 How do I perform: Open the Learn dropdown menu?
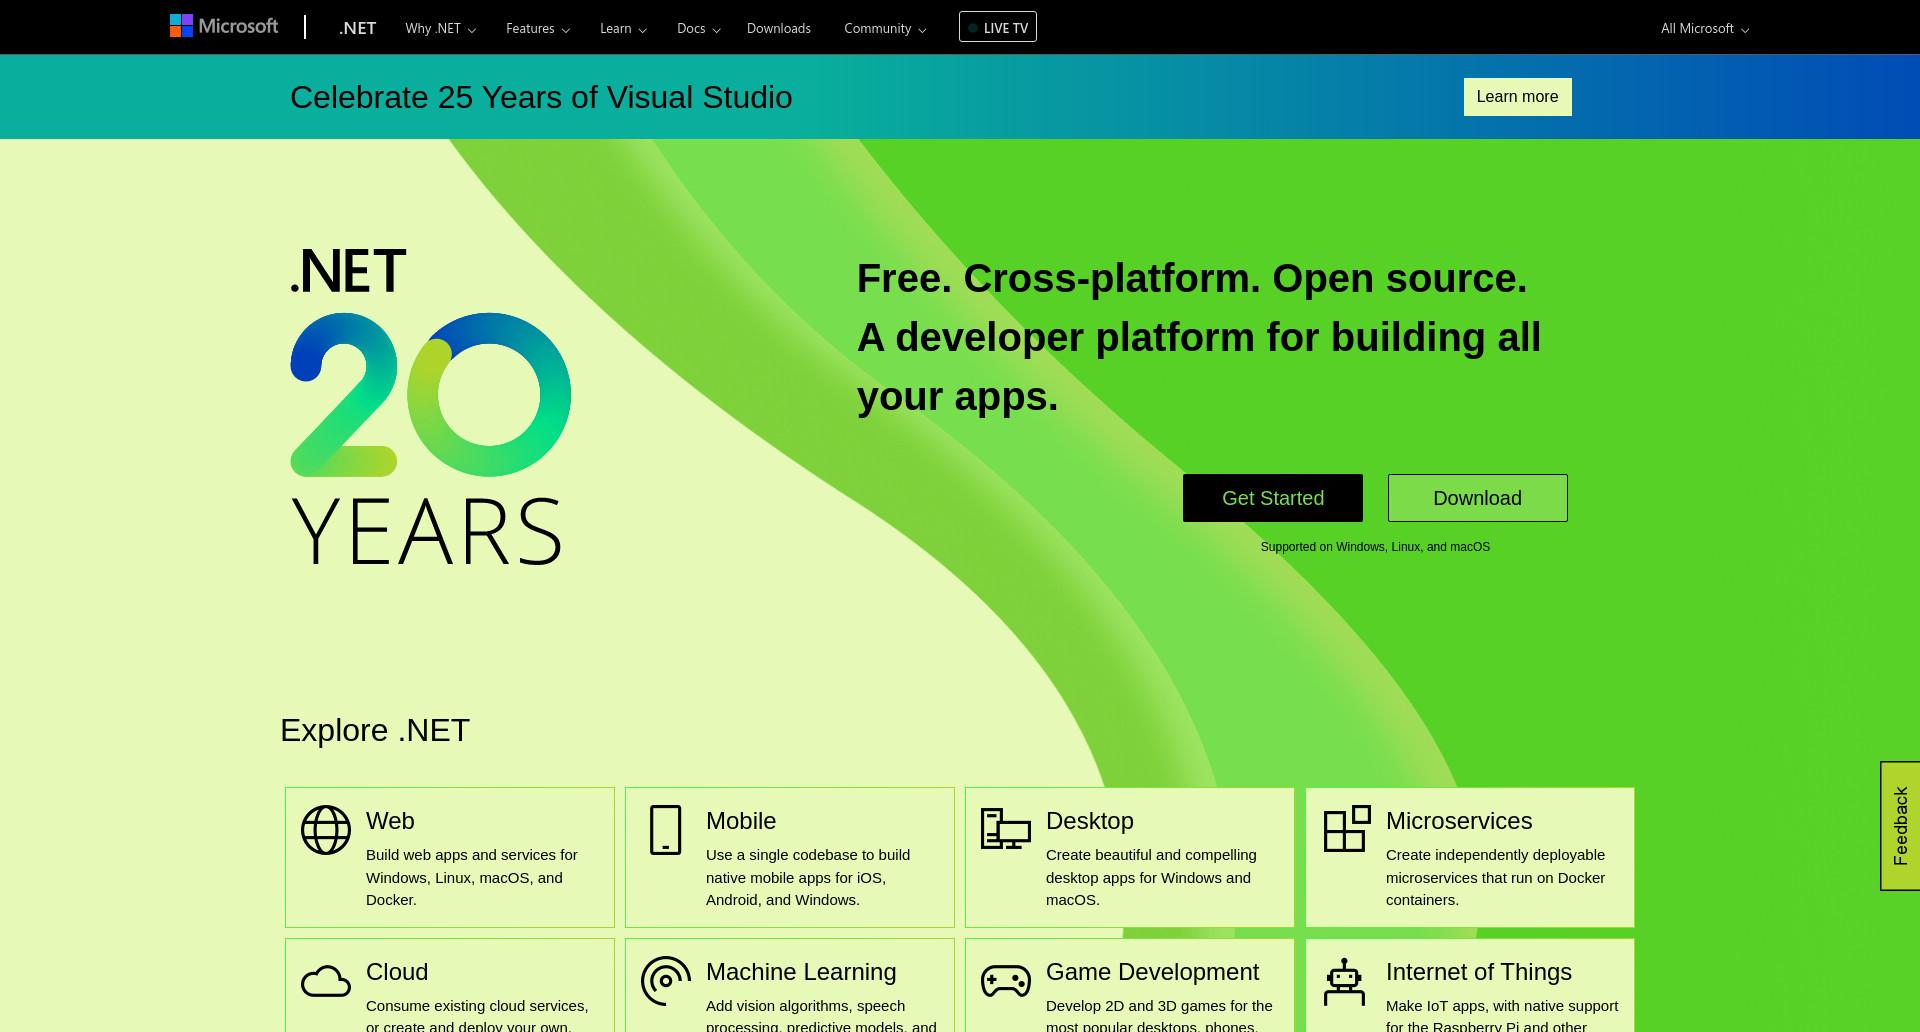pos(623,28)
